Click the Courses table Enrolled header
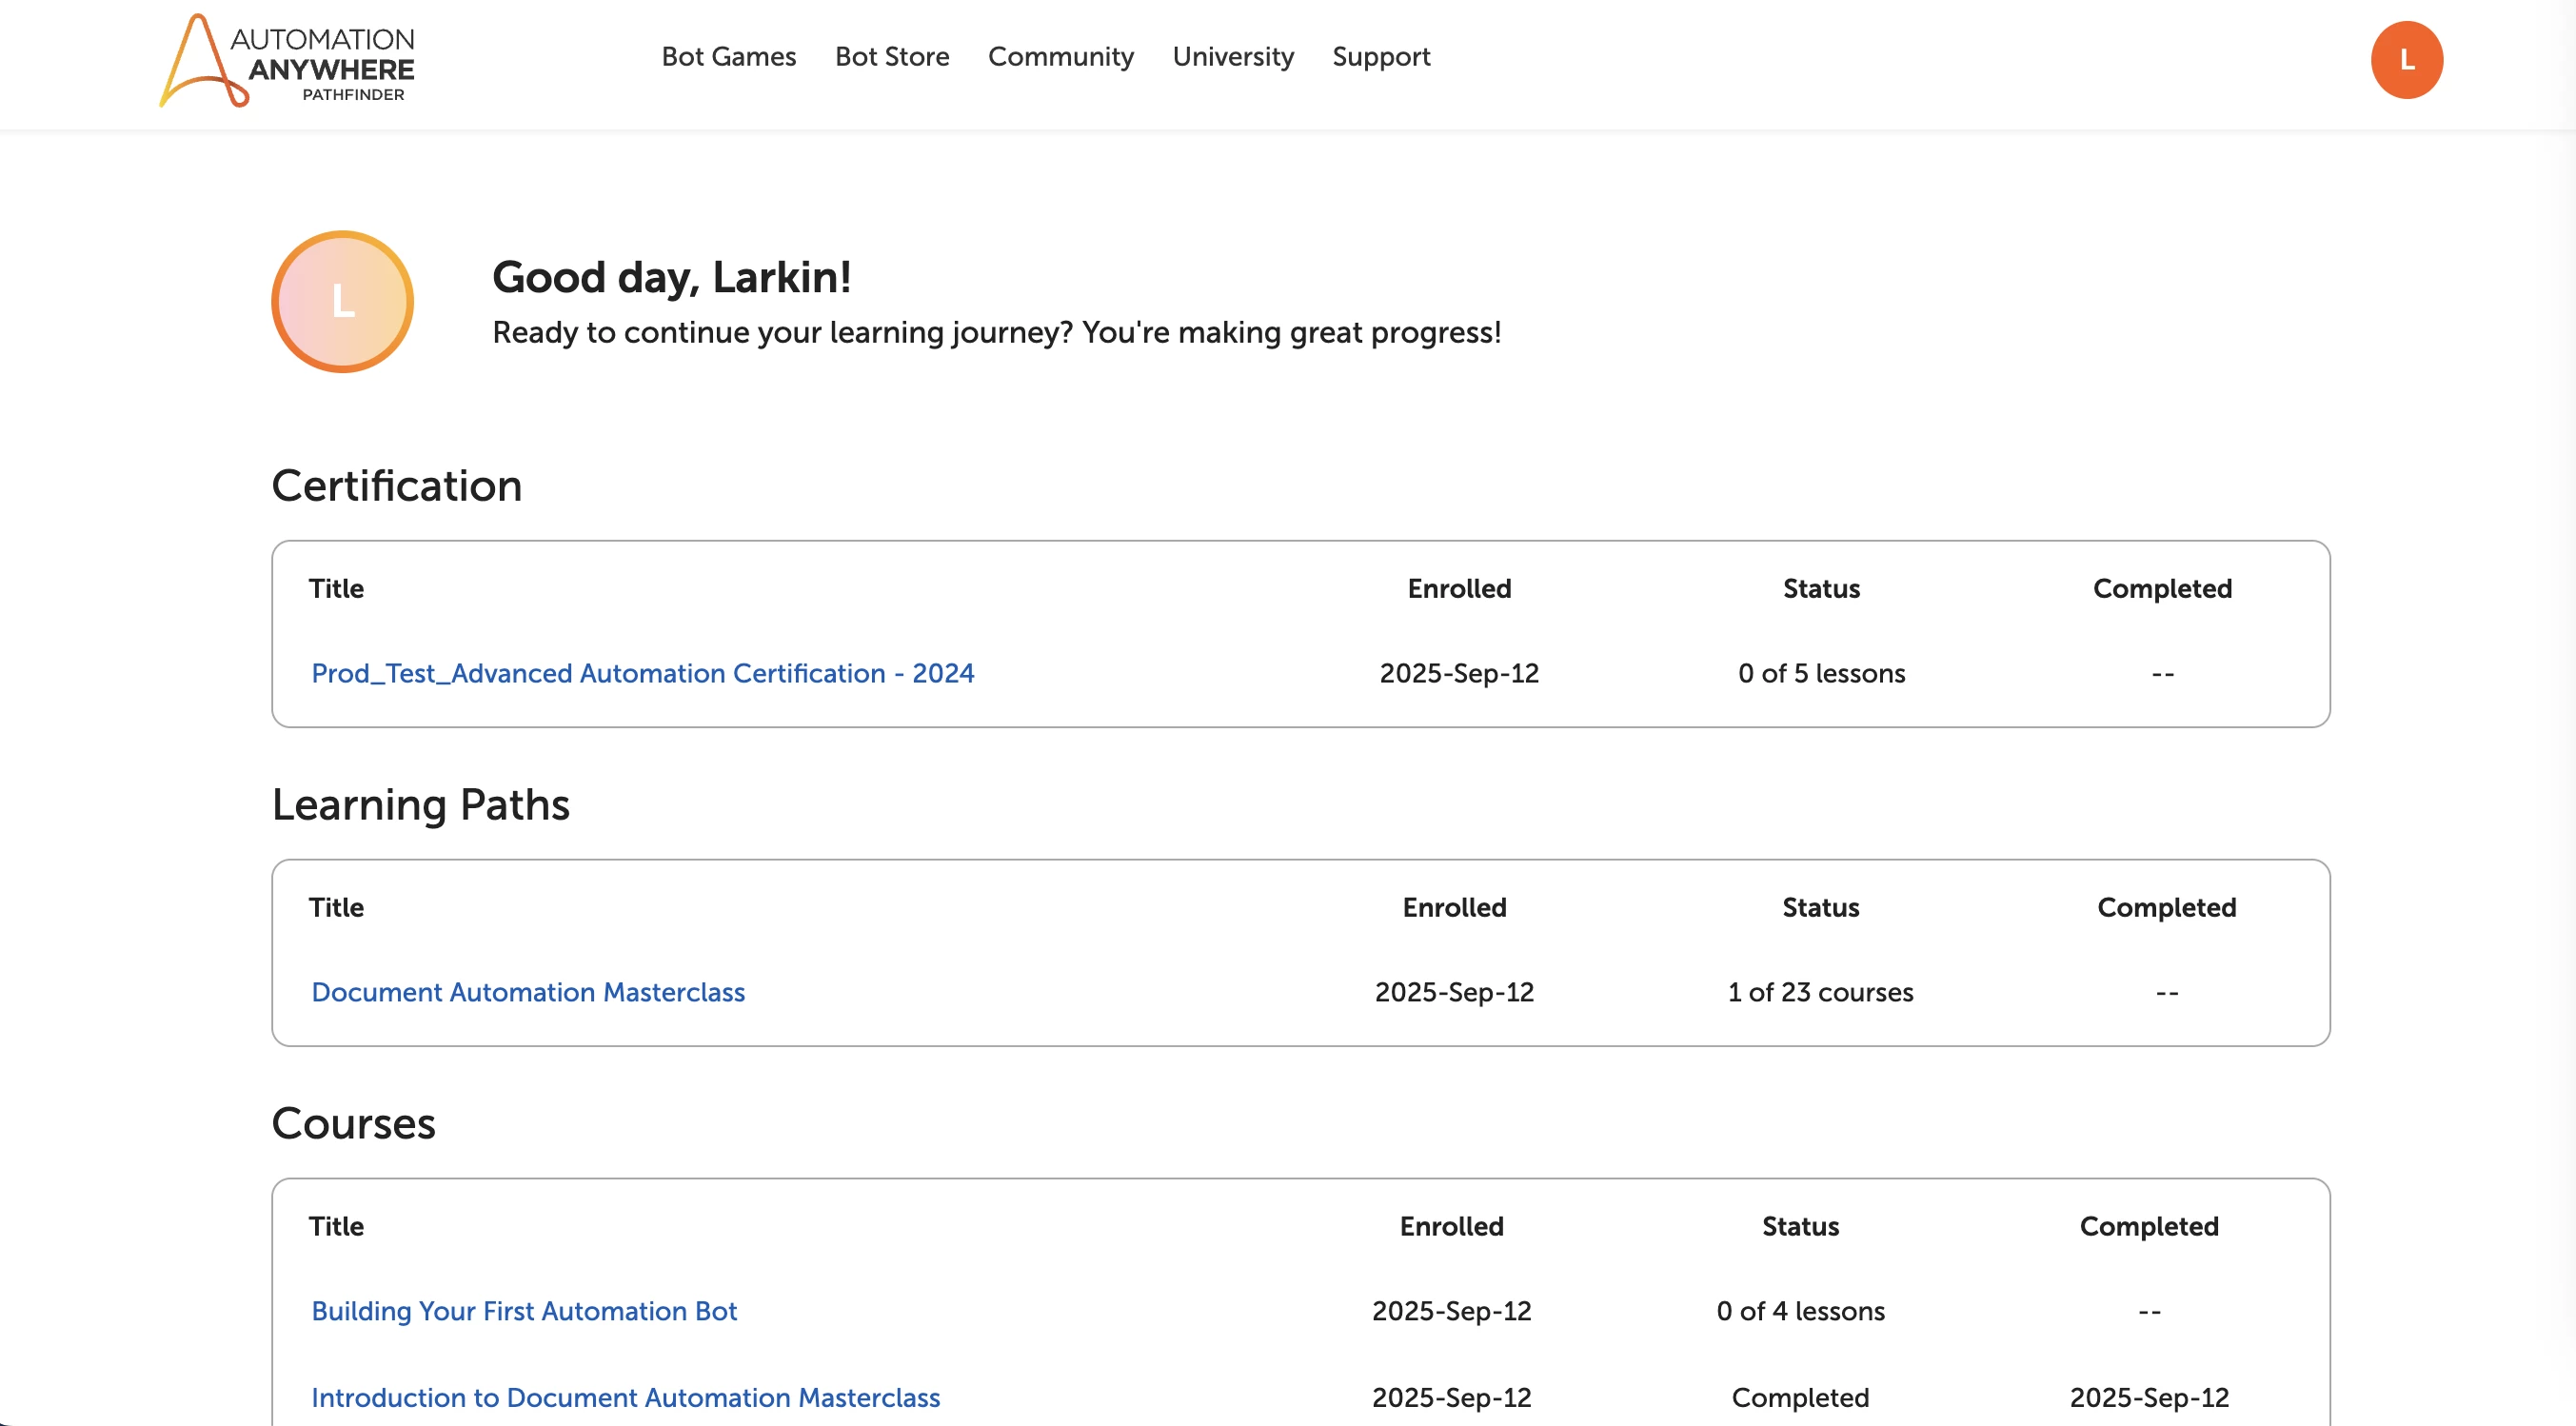This screenshot has height=1426, width=2576. (x=1451, y=1226)
